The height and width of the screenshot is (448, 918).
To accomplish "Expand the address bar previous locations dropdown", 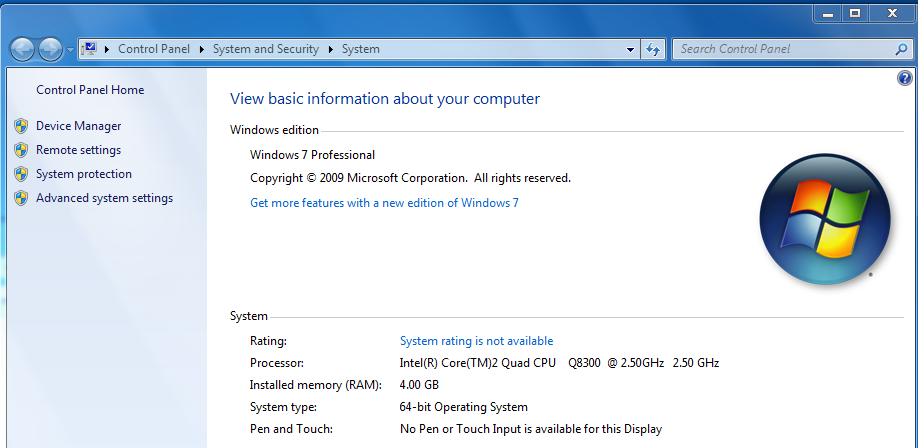I will tap(630, 49).
